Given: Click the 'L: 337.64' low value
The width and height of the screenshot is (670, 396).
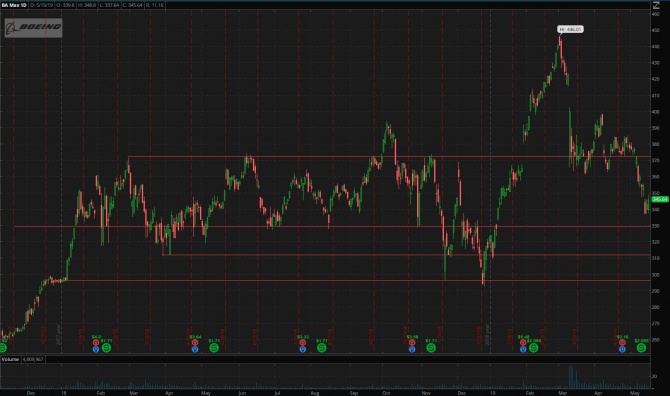Looking at the screenshot, I should pos(109,5).
